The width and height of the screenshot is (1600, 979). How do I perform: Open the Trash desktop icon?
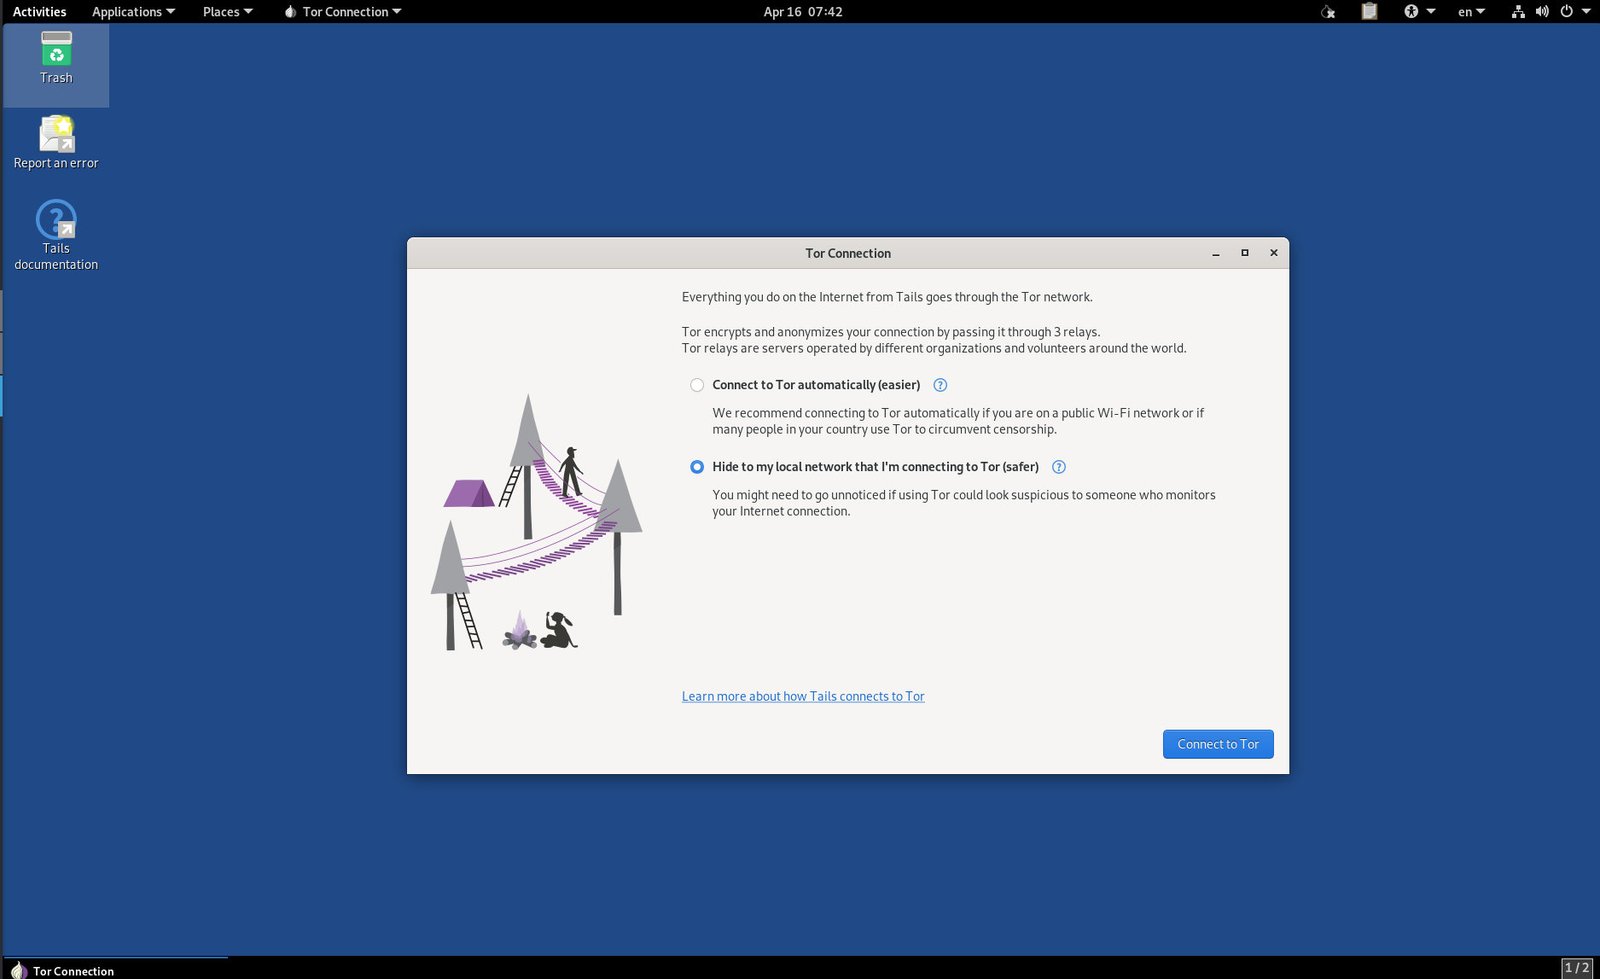coord(56,58)
